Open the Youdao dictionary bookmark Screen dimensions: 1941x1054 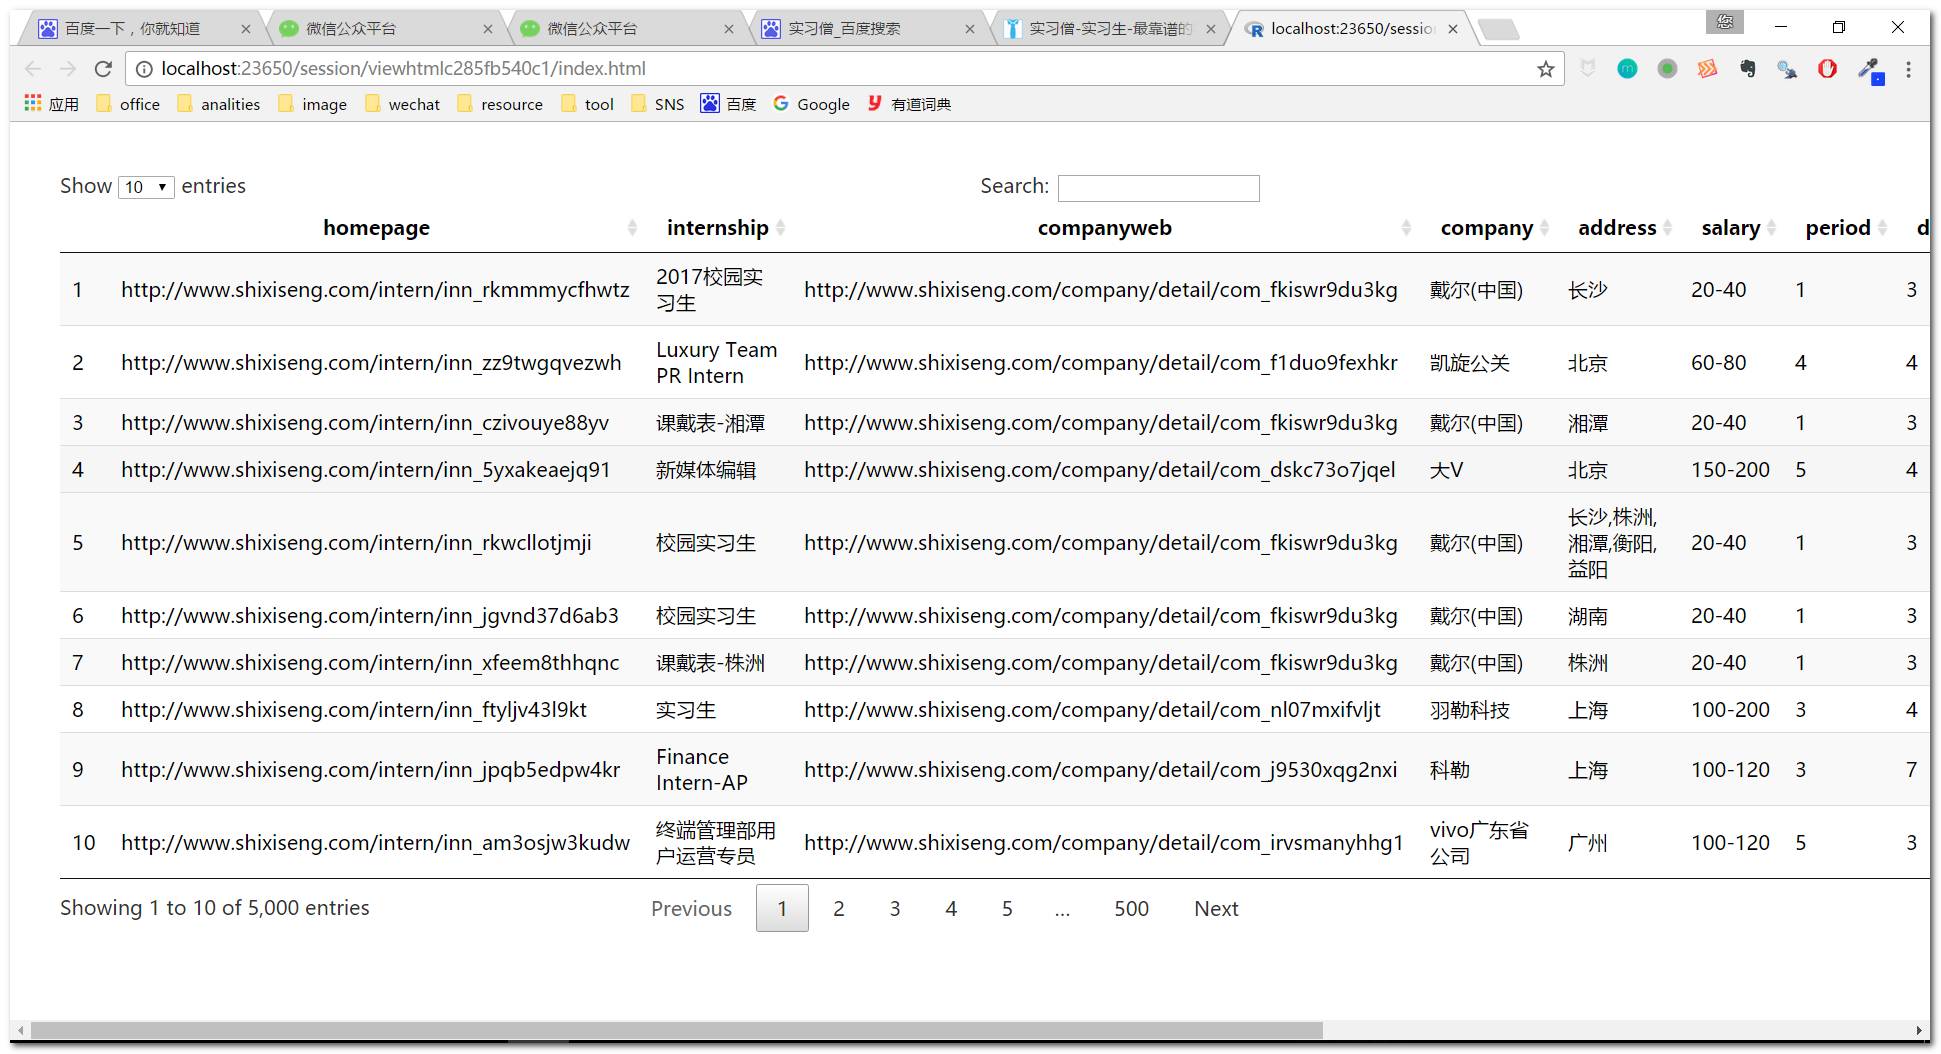[x=909, y=104]
